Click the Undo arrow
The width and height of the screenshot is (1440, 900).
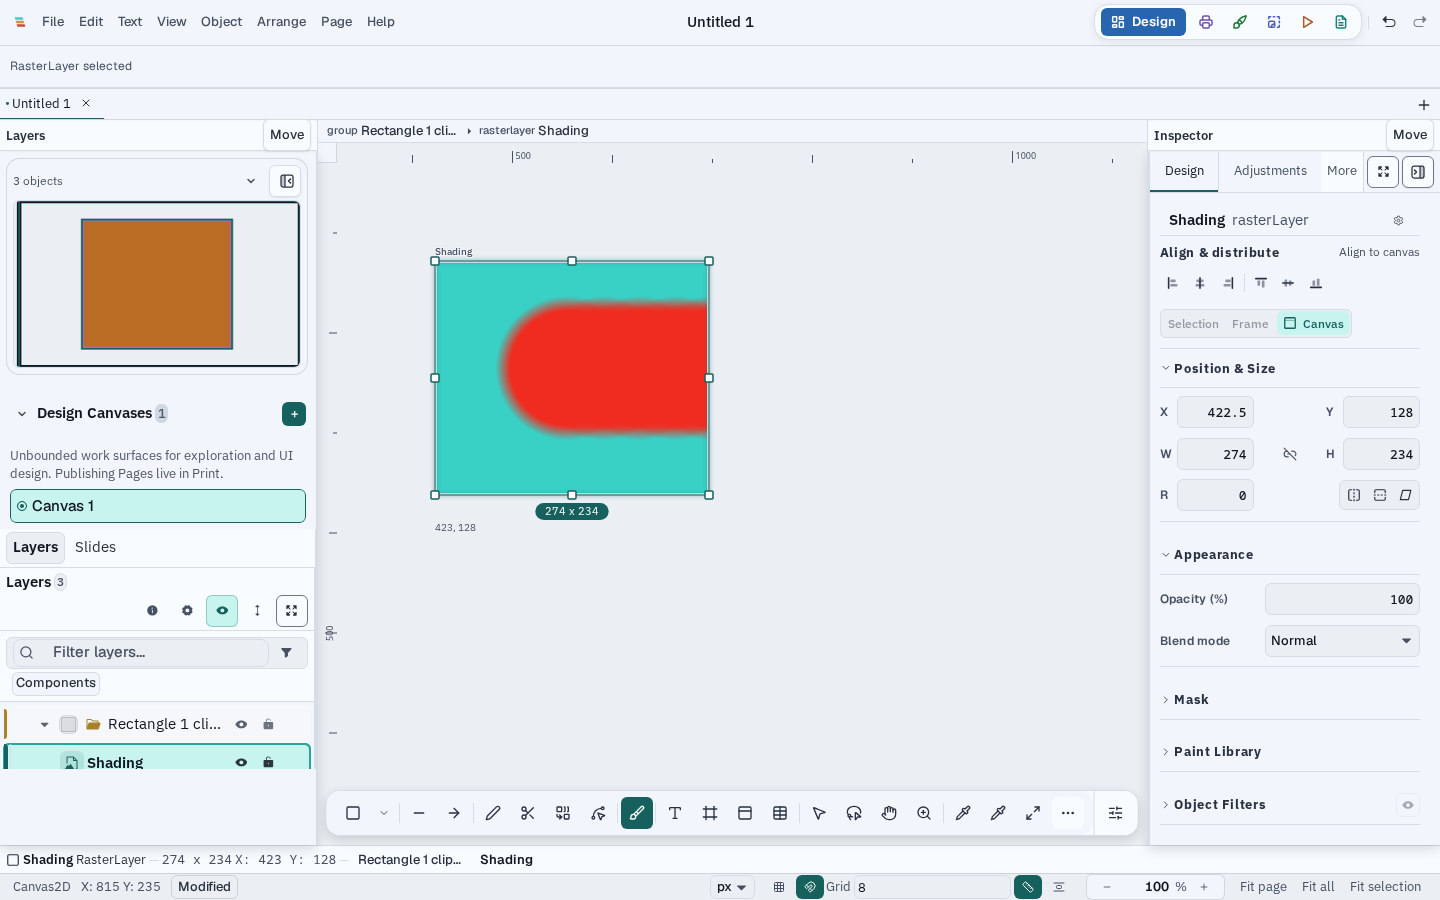coord(1389,22)
